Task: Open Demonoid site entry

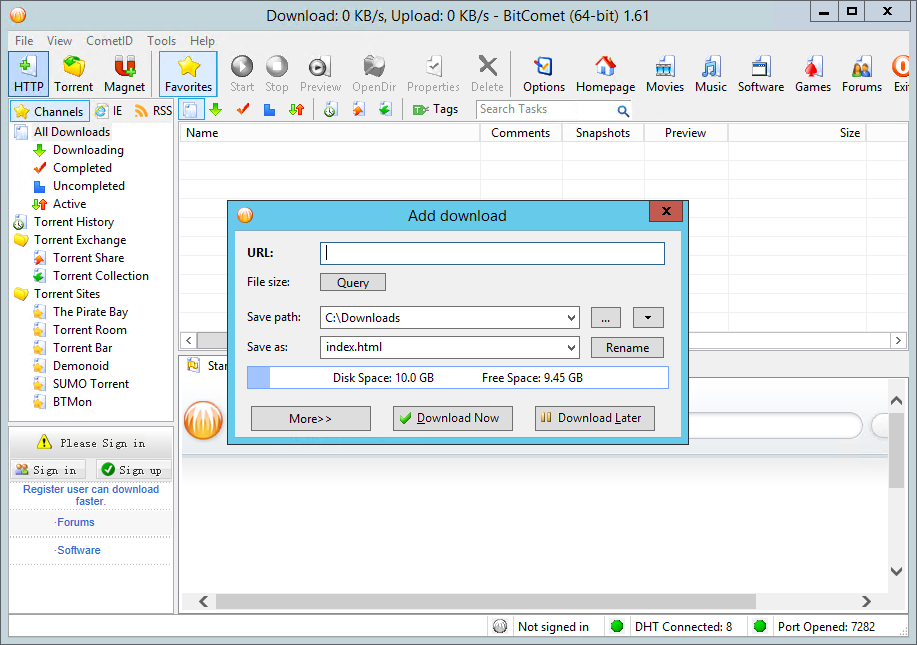Action: click(81, 366)
